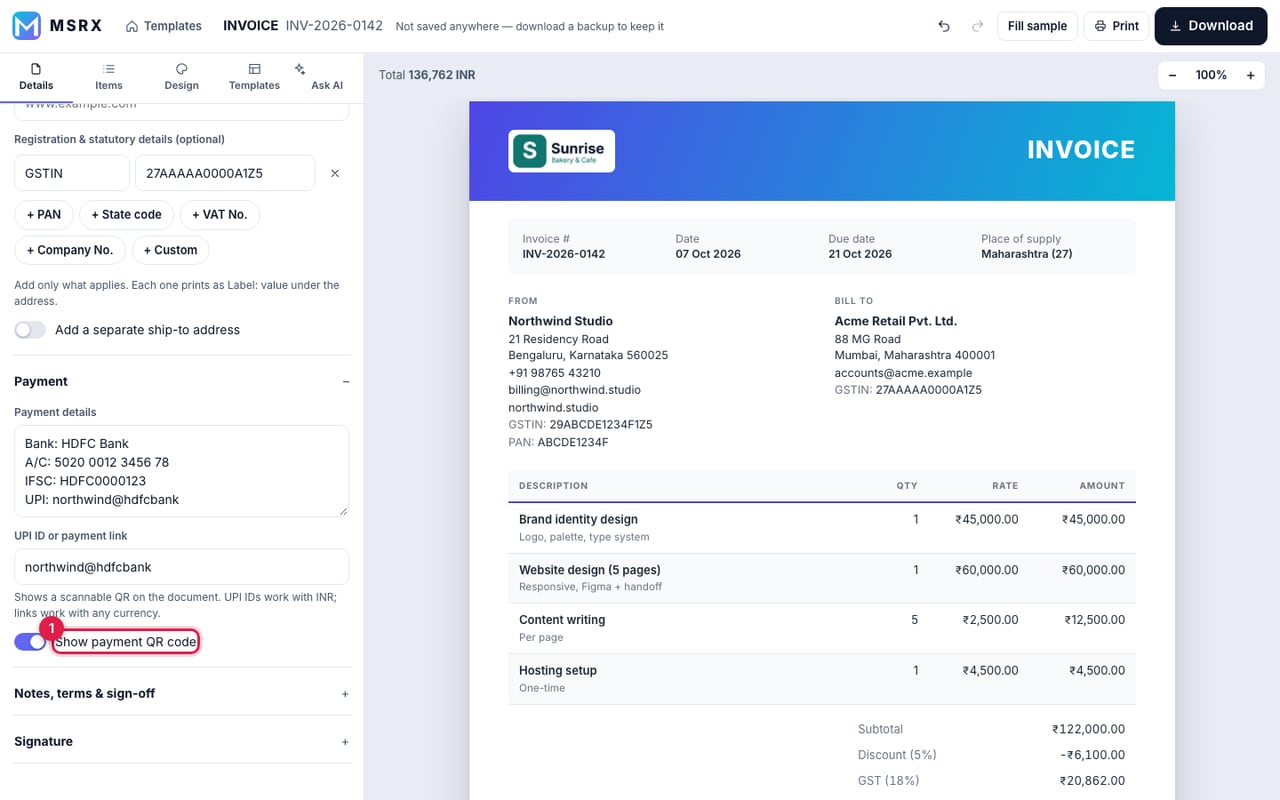Select Northwind Studio name on invoice
1280x800 pixels.
pyautogui.click(x=560, y=321)
